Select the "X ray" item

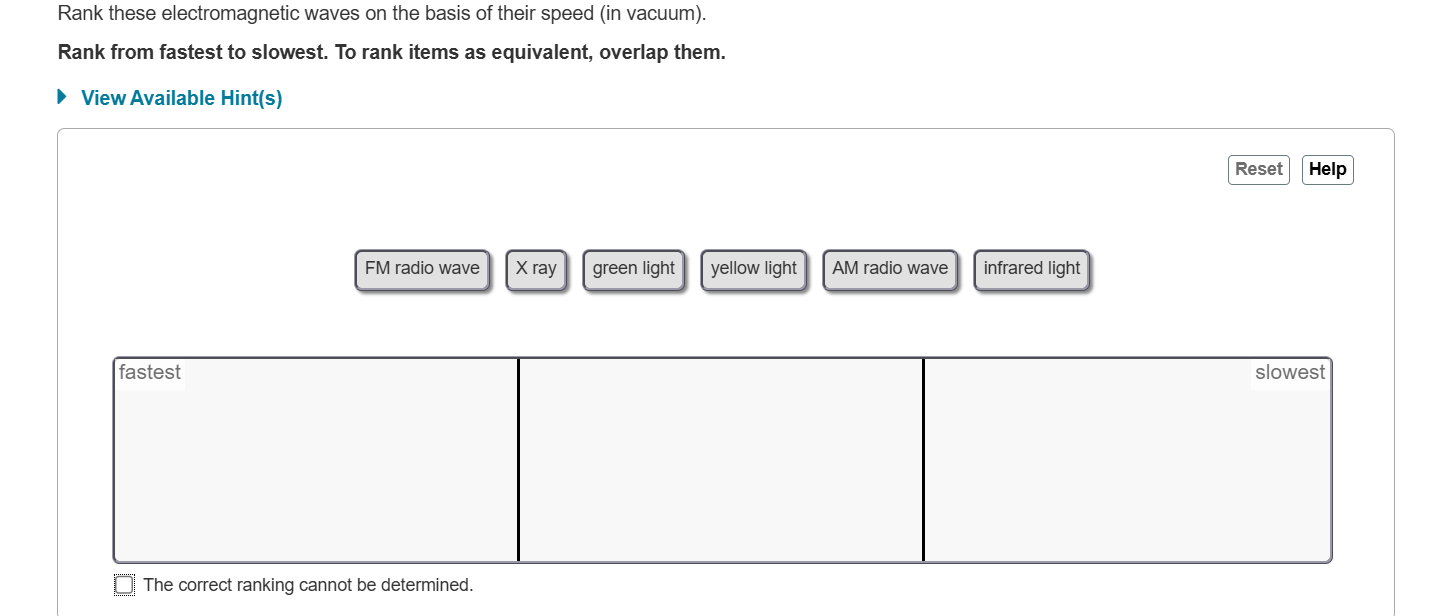pyautogui.click(x=536, y=268)
